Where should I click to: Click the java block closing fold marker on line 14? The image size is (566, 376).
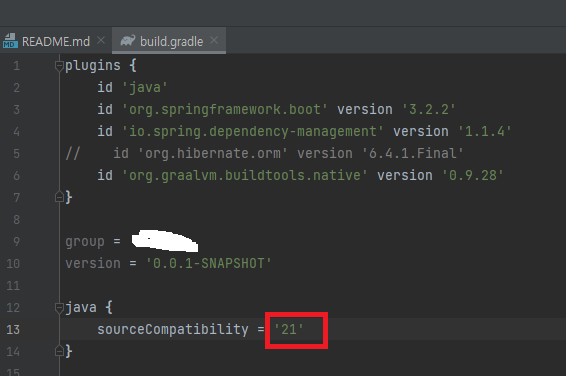click(x=59, y=351)
